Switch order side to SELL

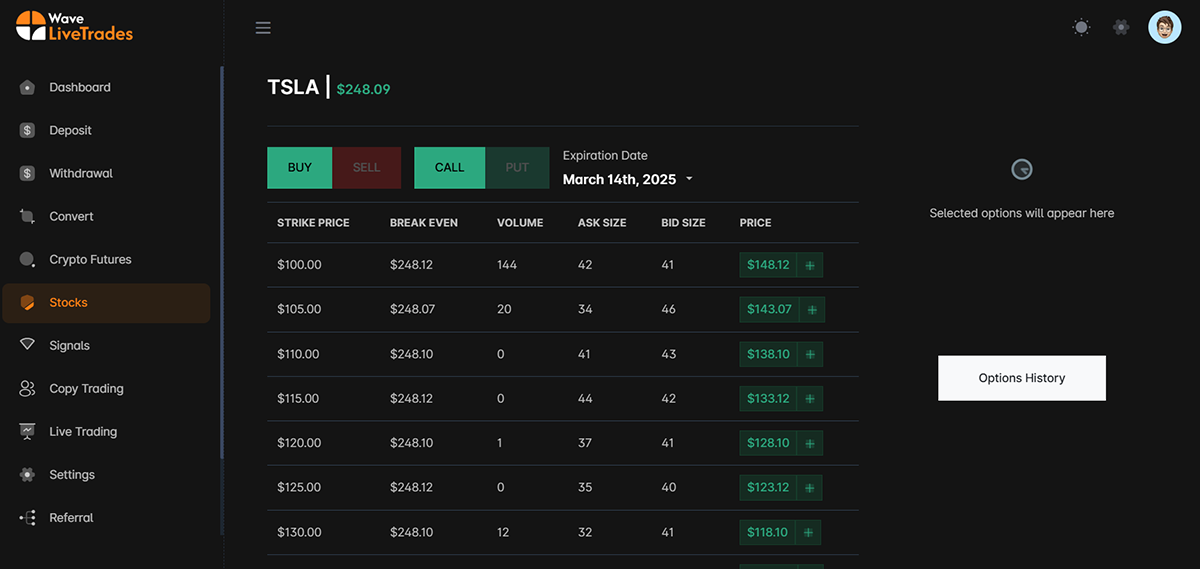[x=366, y=168]
